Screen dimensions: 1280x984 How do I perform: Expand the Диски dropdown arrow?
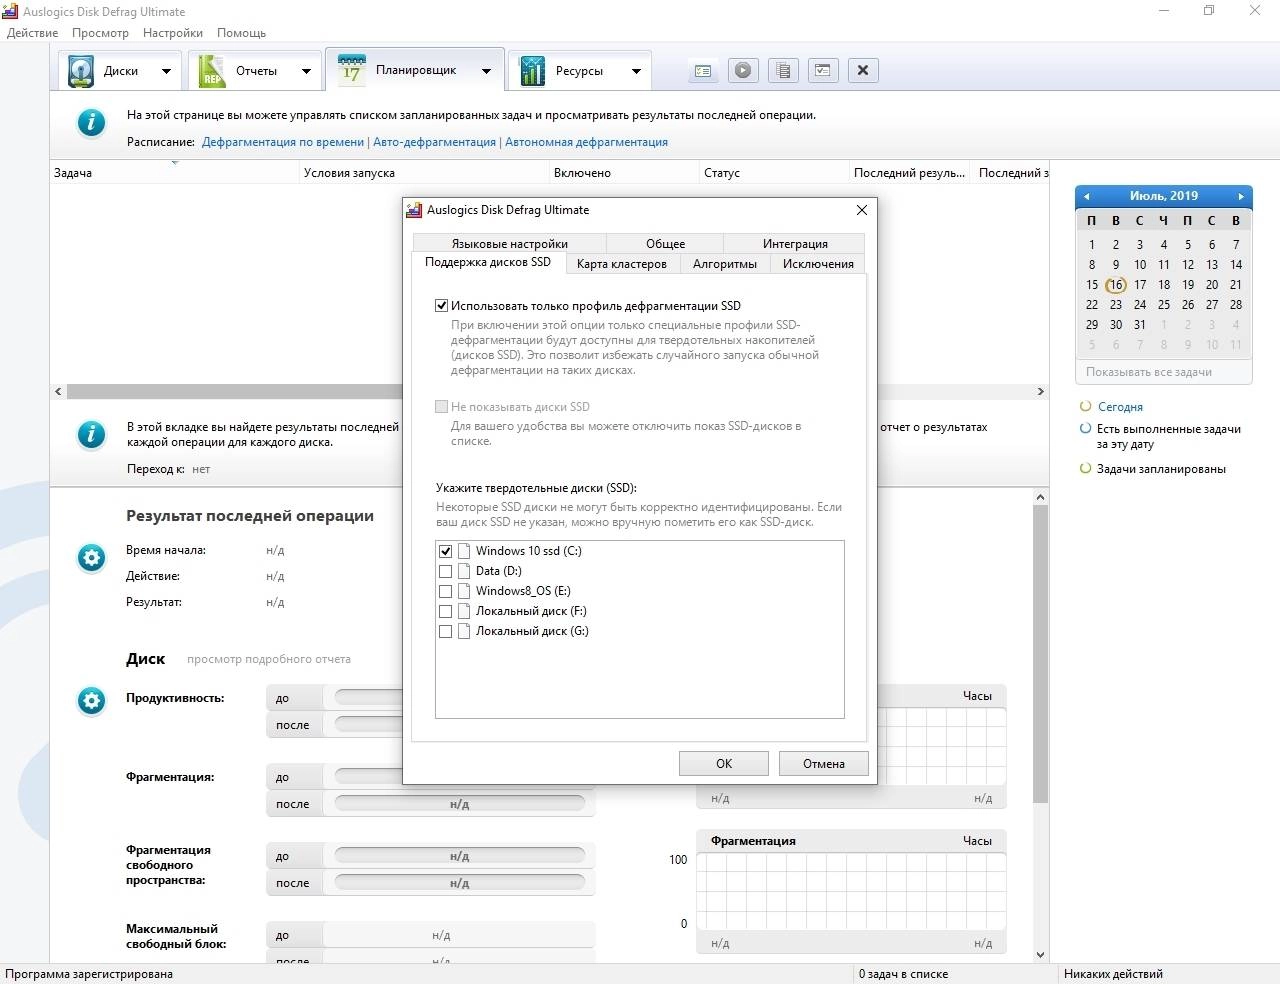tap(167, 71)
